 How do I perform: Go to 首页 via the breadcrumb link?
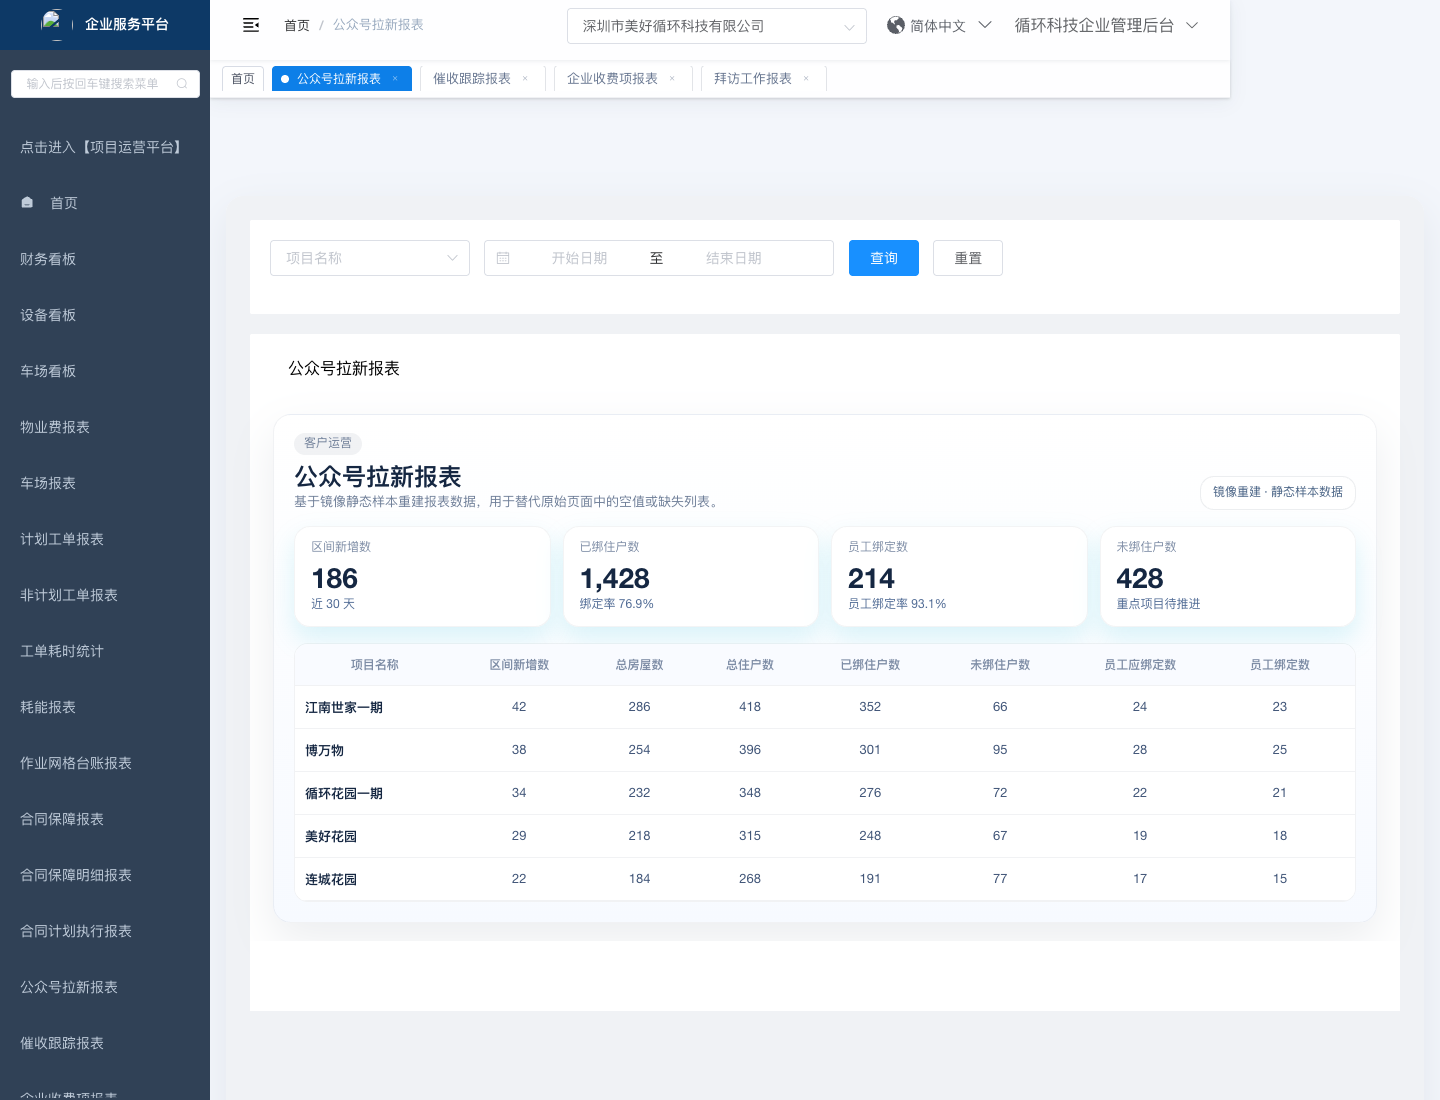pos(296,25)
